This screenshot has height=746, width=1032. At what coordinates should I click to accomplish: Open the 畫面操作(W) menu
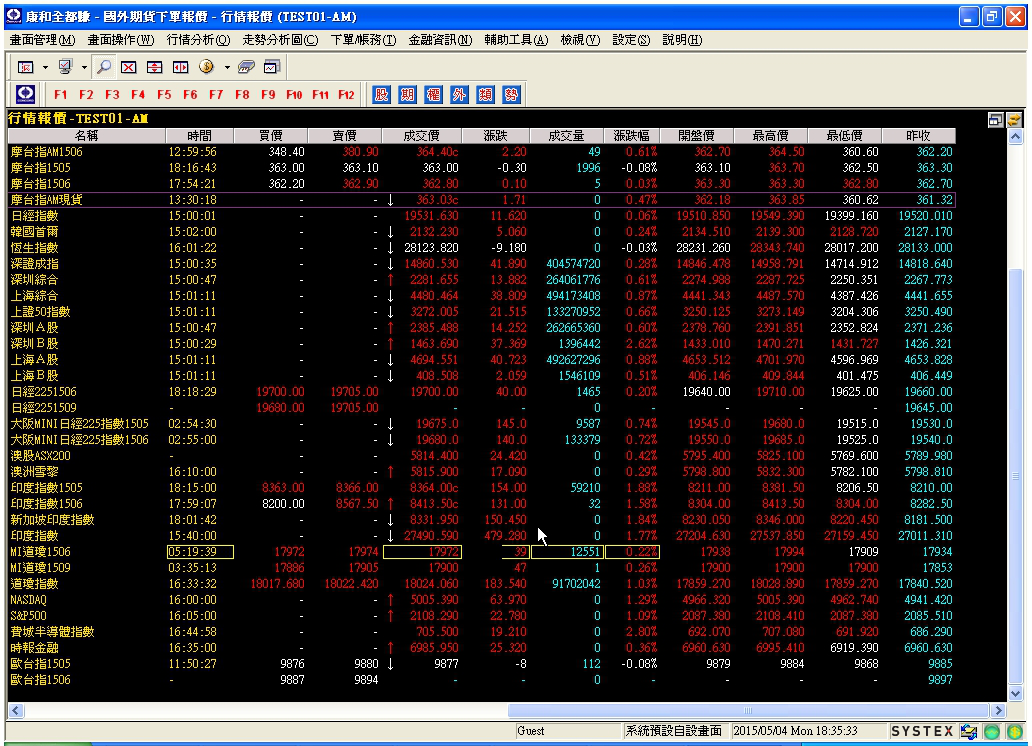click(121, 40)
